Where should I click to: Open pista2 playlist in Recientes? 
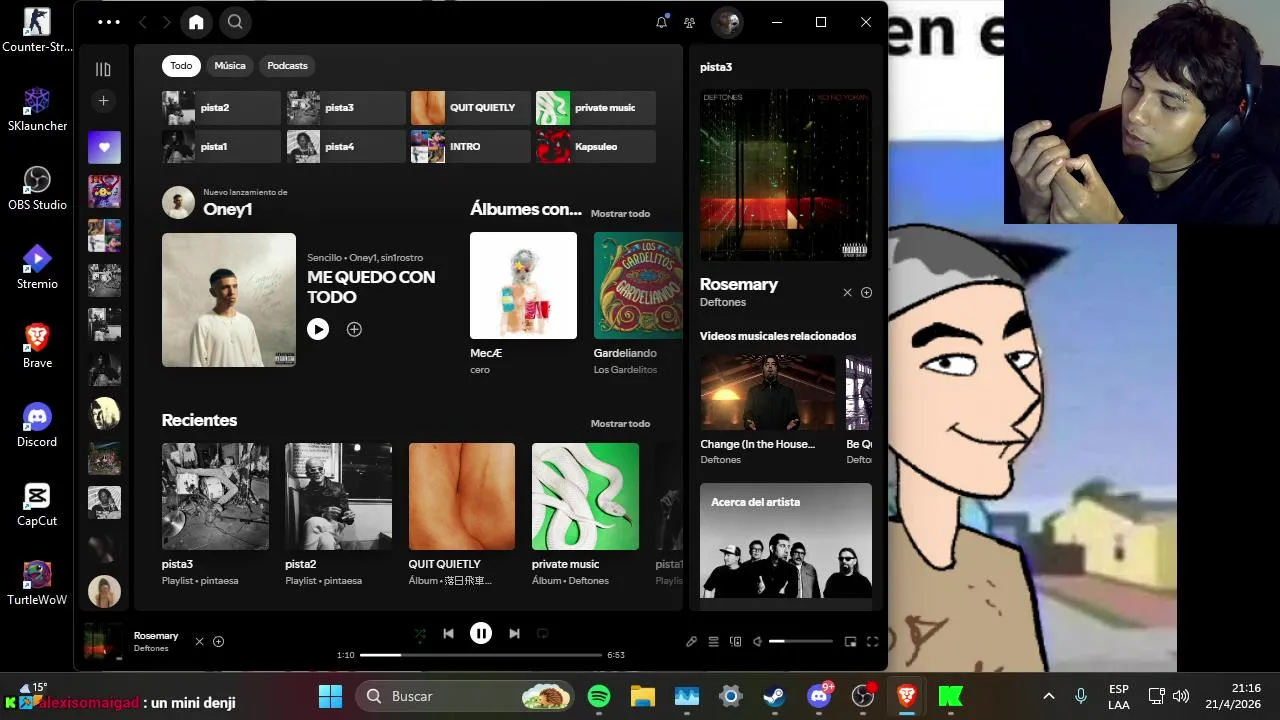click(338, 515)
